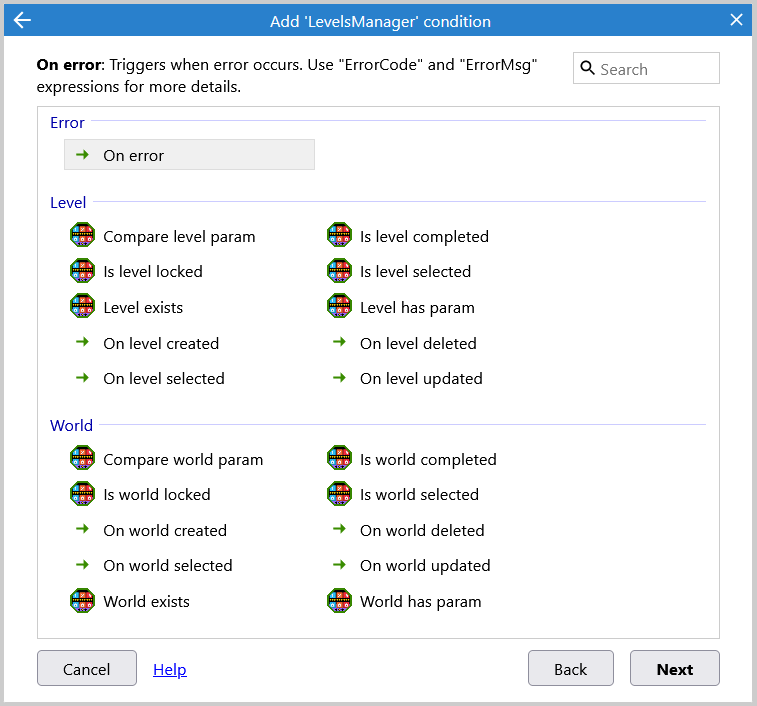
Task: Choose the 'On level deleted' trigger
Action: click(x=417, y=343)
